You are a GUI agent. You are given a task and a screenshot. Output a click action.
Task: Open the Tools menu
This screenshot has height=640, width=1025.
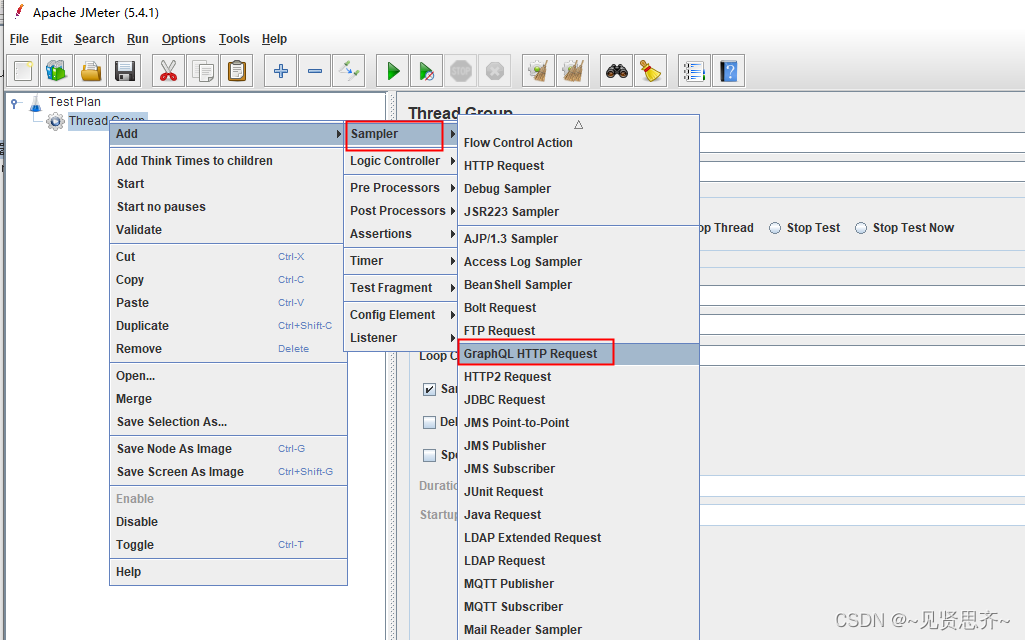point(234,39)
